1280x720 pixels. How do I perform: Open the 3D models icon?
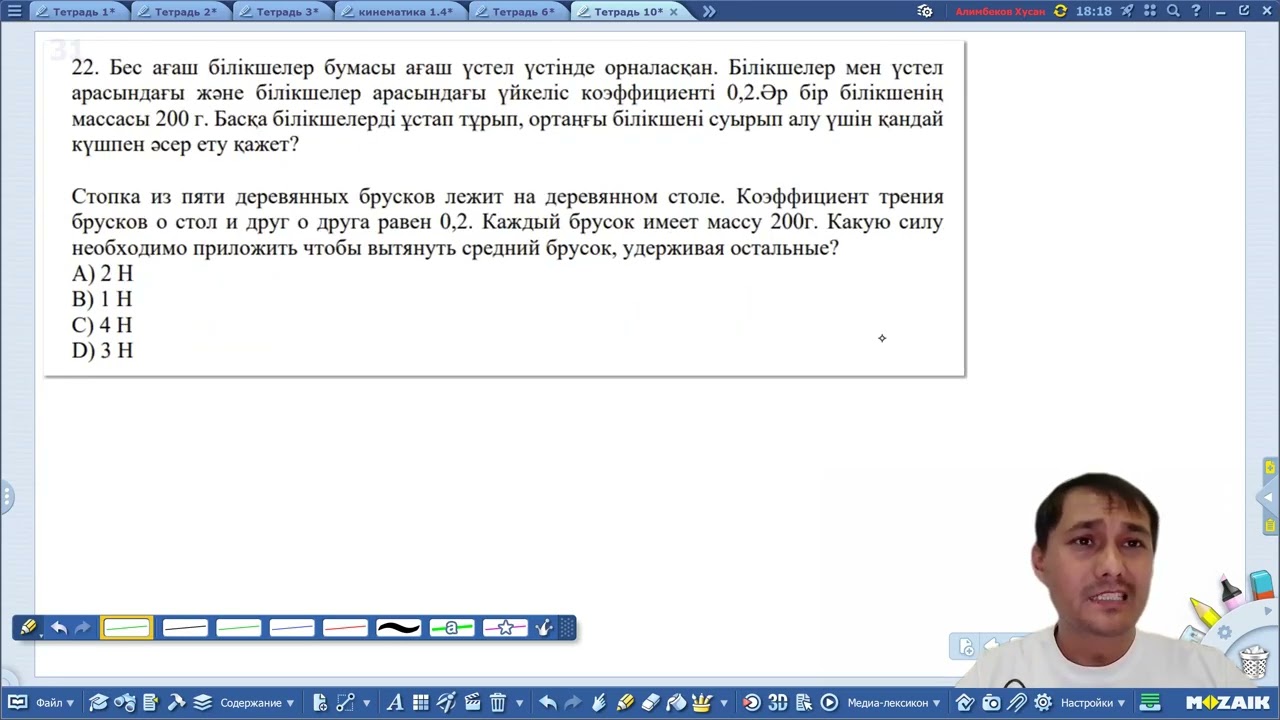[x=778, y=703]
